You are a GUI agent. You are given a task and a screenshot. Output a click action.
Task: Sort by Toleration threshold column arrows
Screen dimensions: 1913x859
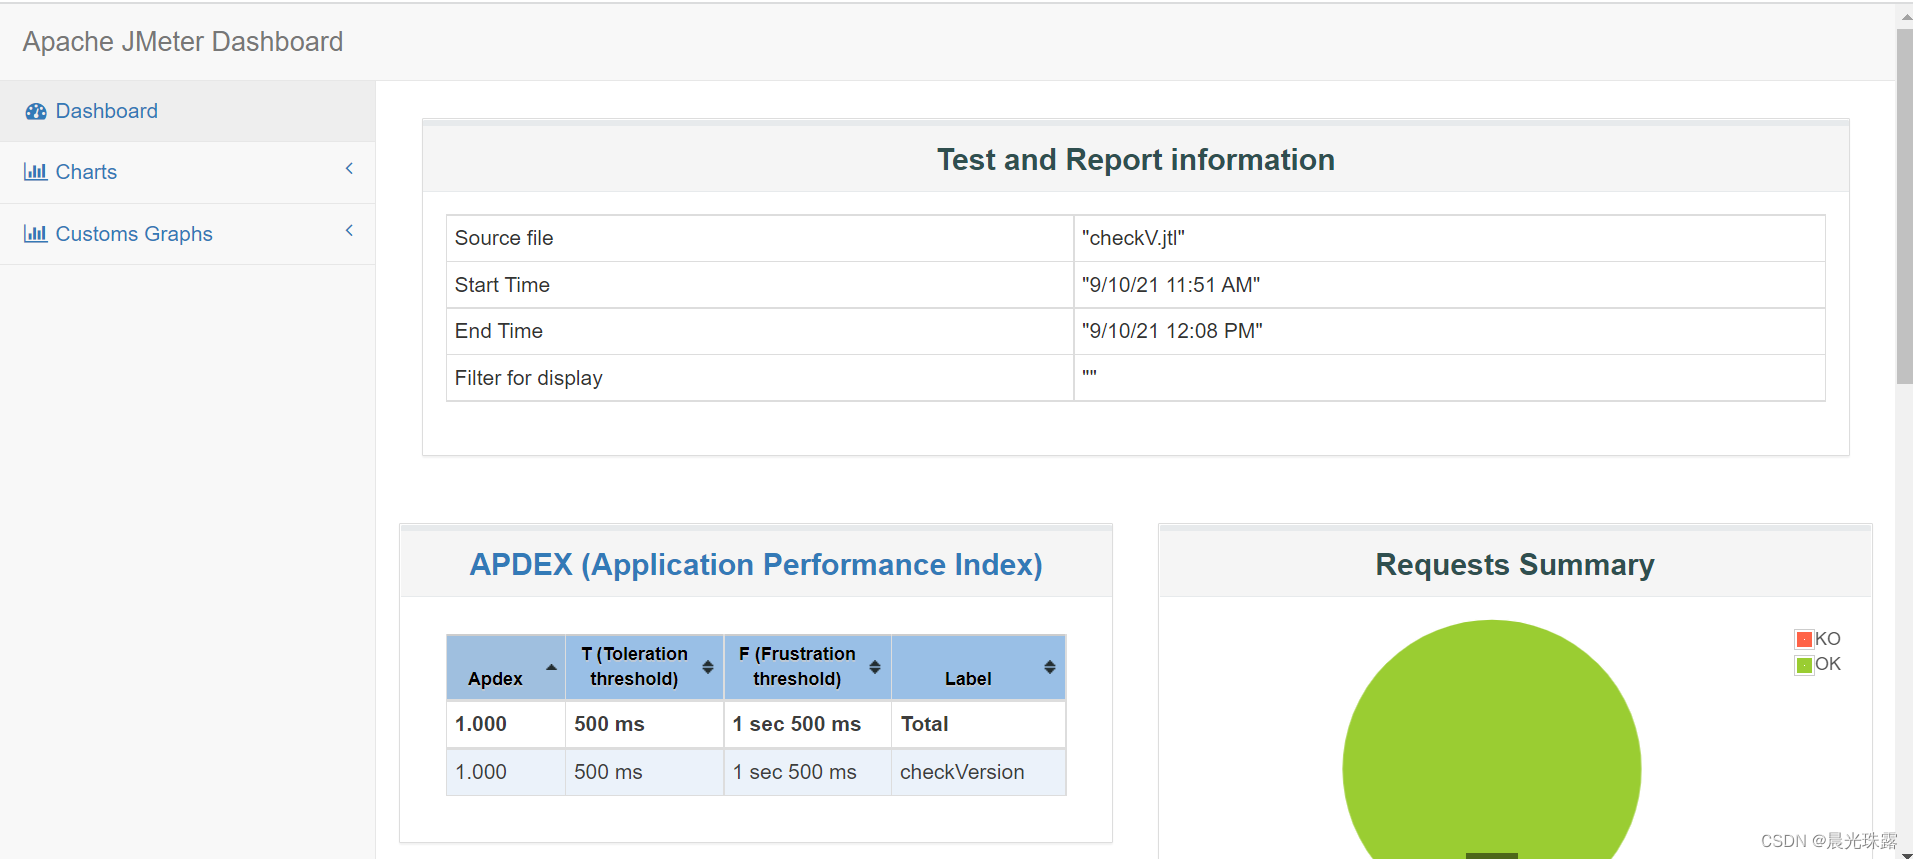coord(708,667)
